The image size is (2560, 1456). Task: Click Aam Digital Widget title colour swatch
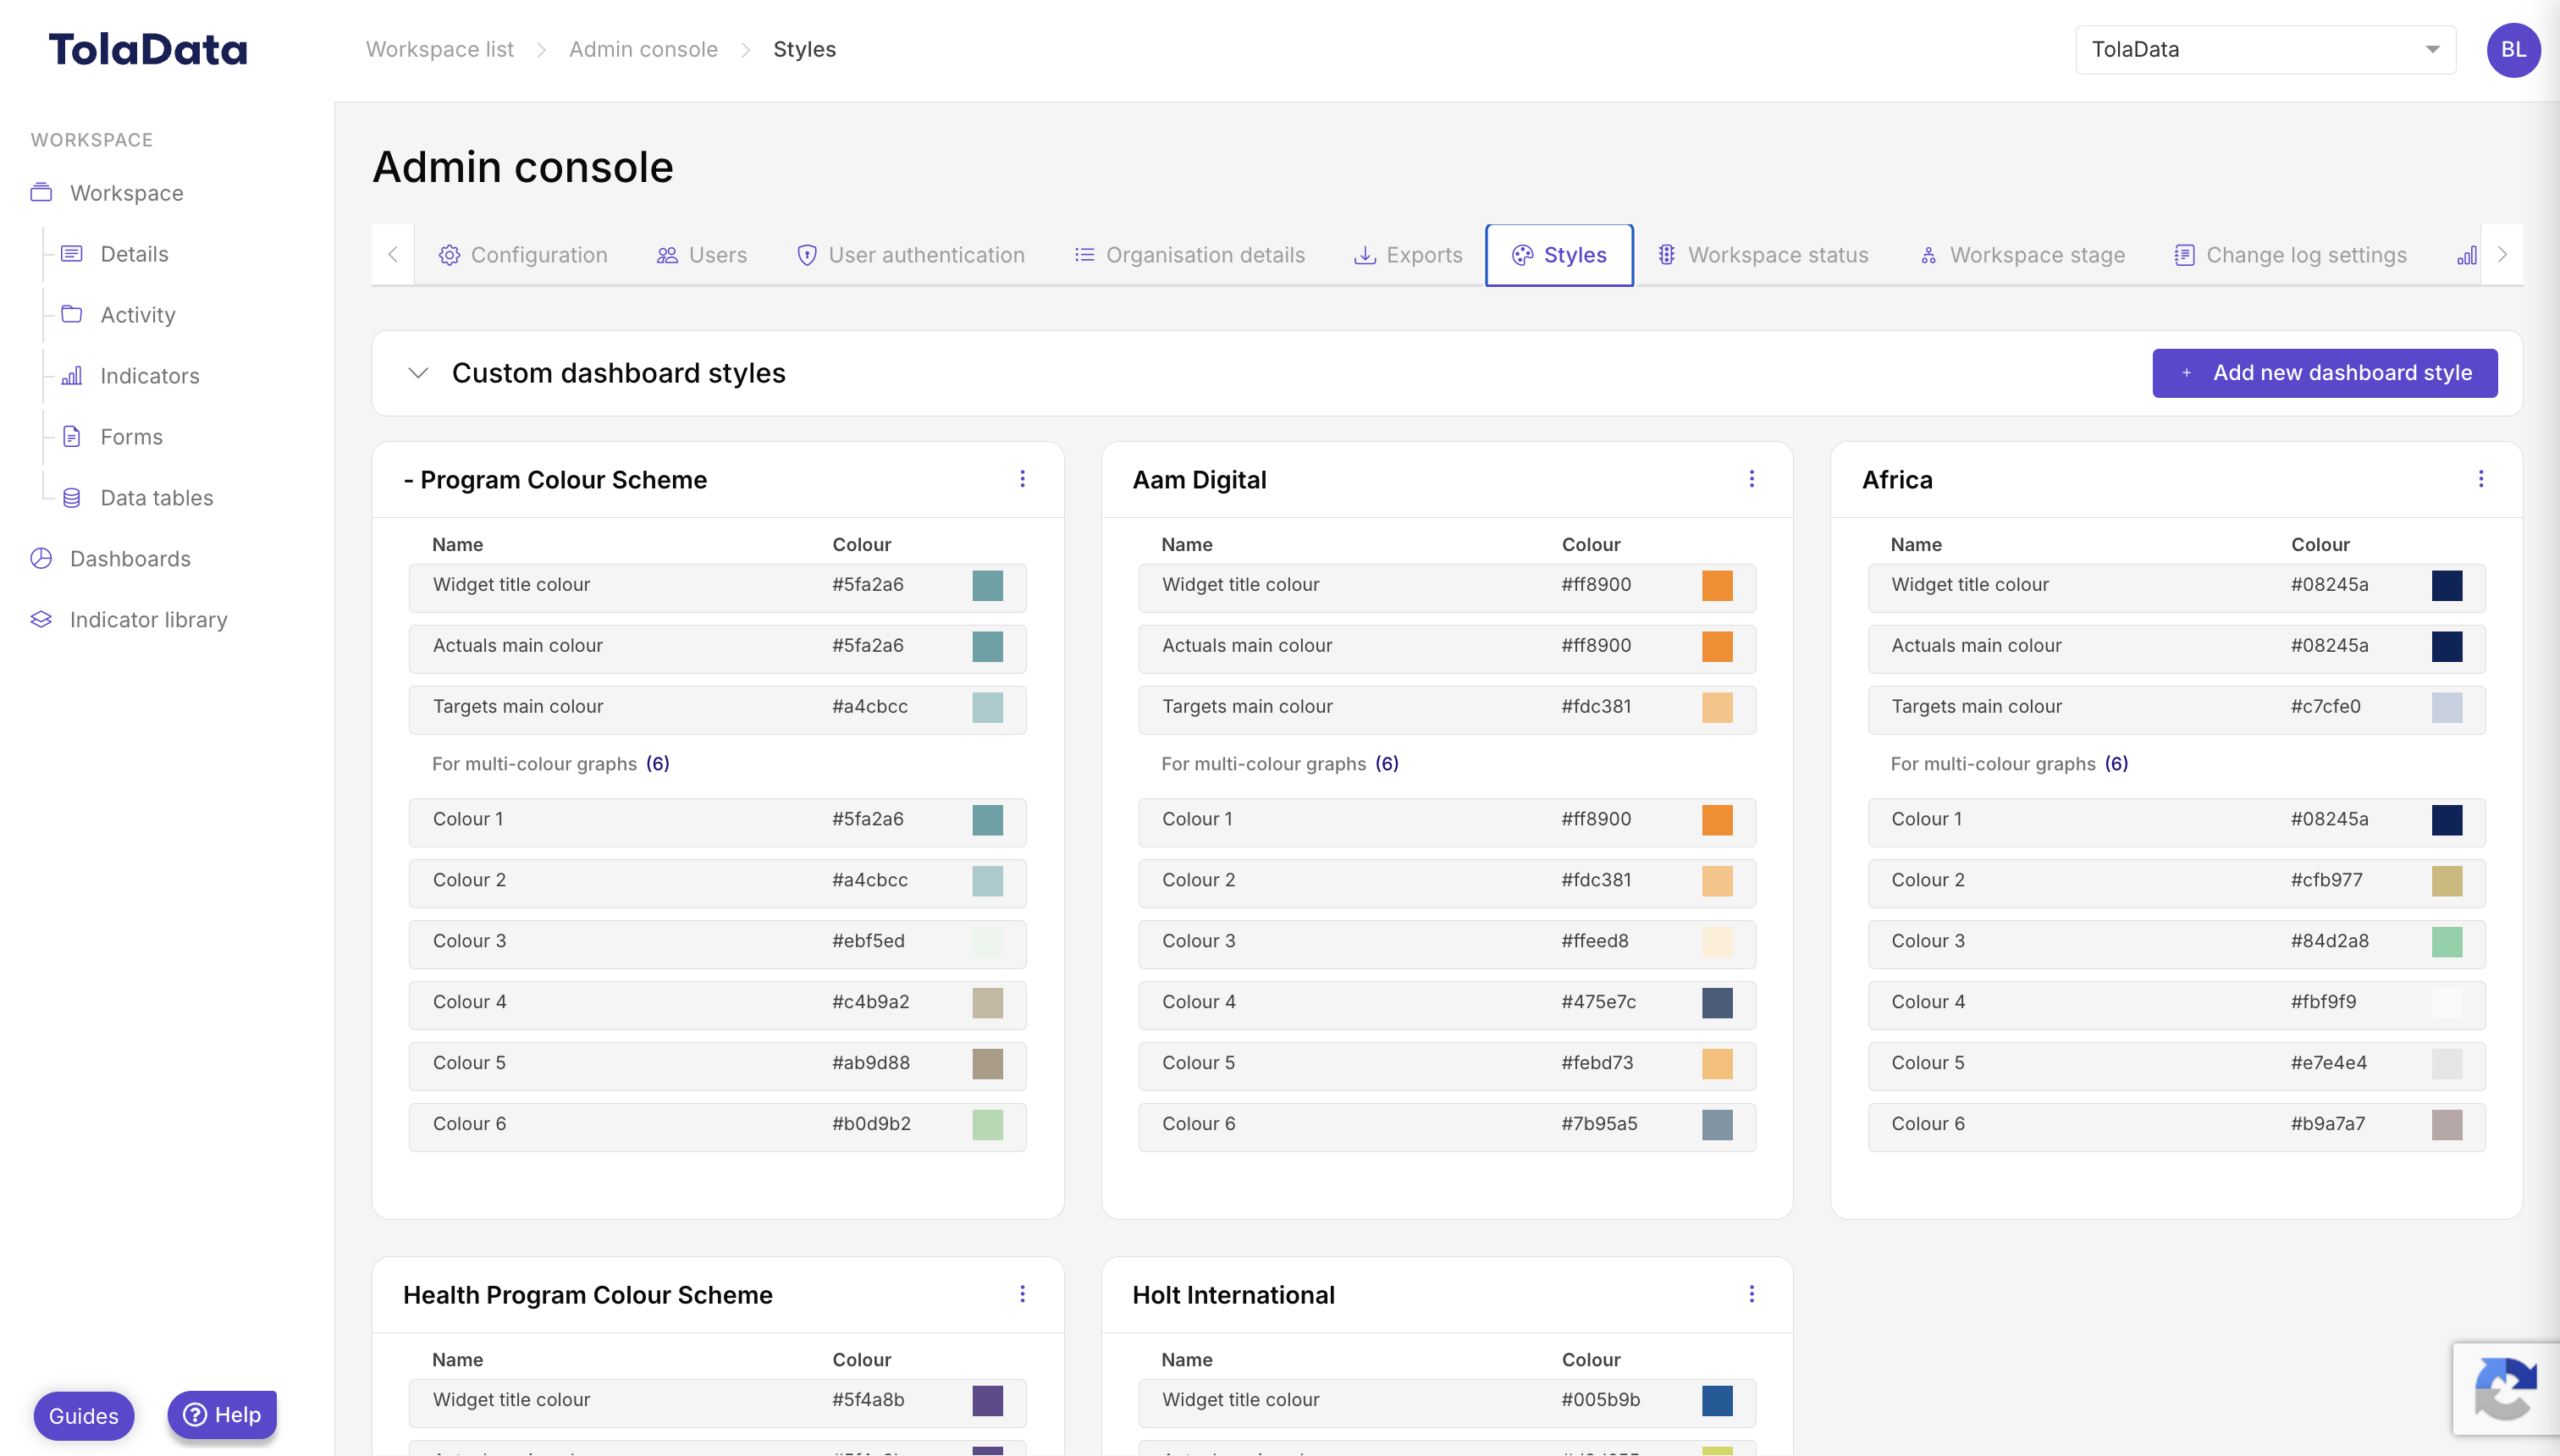click(1717, 586)
